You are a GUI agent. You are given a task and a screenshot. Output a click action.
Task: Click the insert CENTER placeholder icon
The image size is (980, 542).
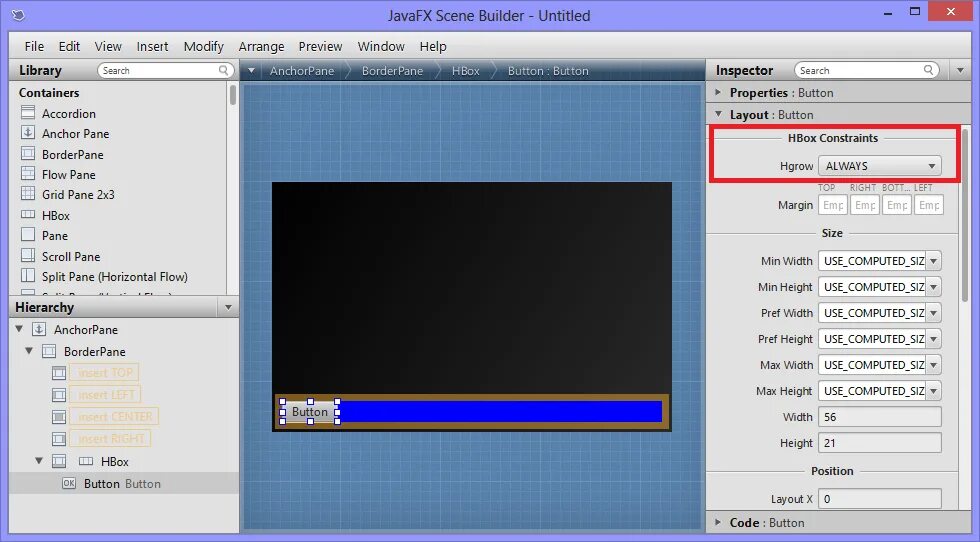59,417
